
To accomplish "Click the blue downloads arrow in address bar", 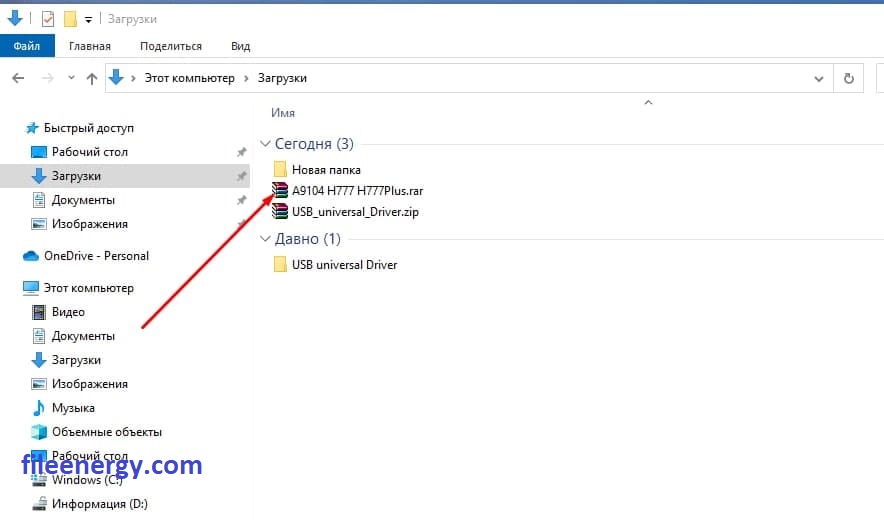I will [x=116, y=77].
